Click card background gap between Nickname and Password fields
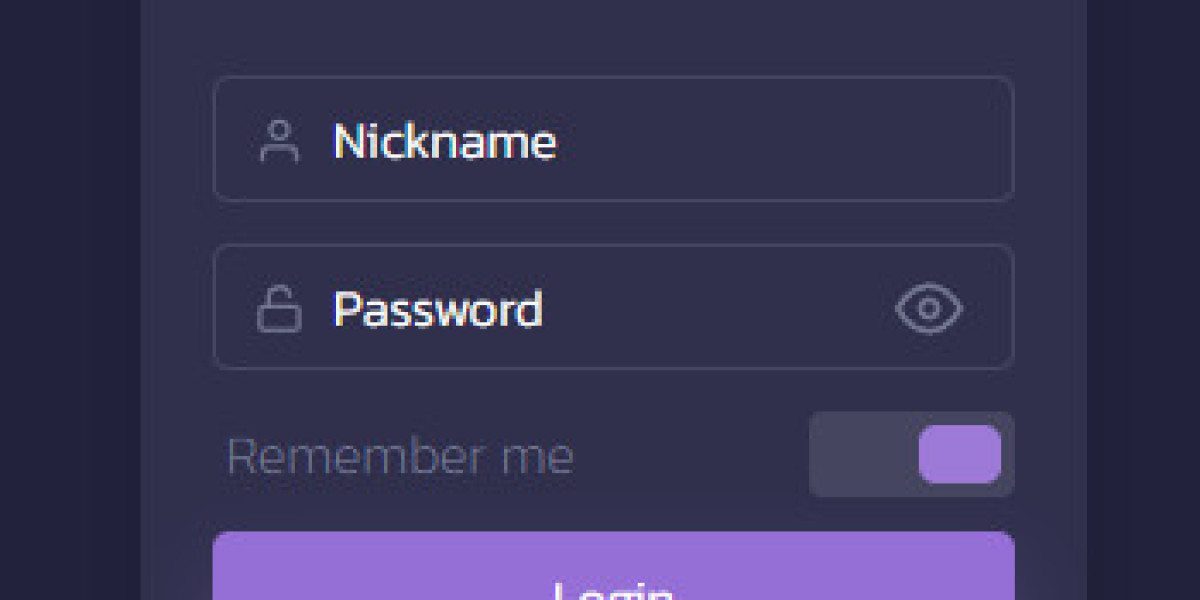 click(x=614, y=223)
